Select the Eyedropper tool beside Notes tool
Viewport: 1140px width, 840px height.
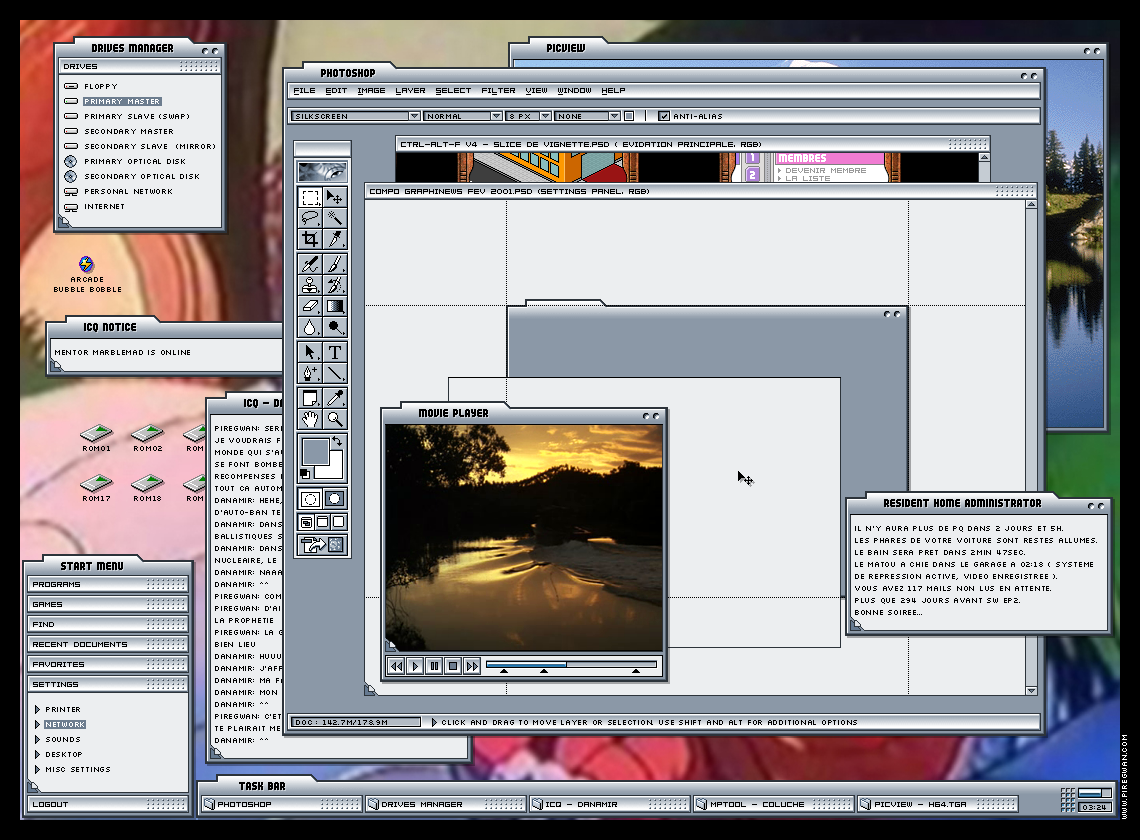click(x=334, y=398)
